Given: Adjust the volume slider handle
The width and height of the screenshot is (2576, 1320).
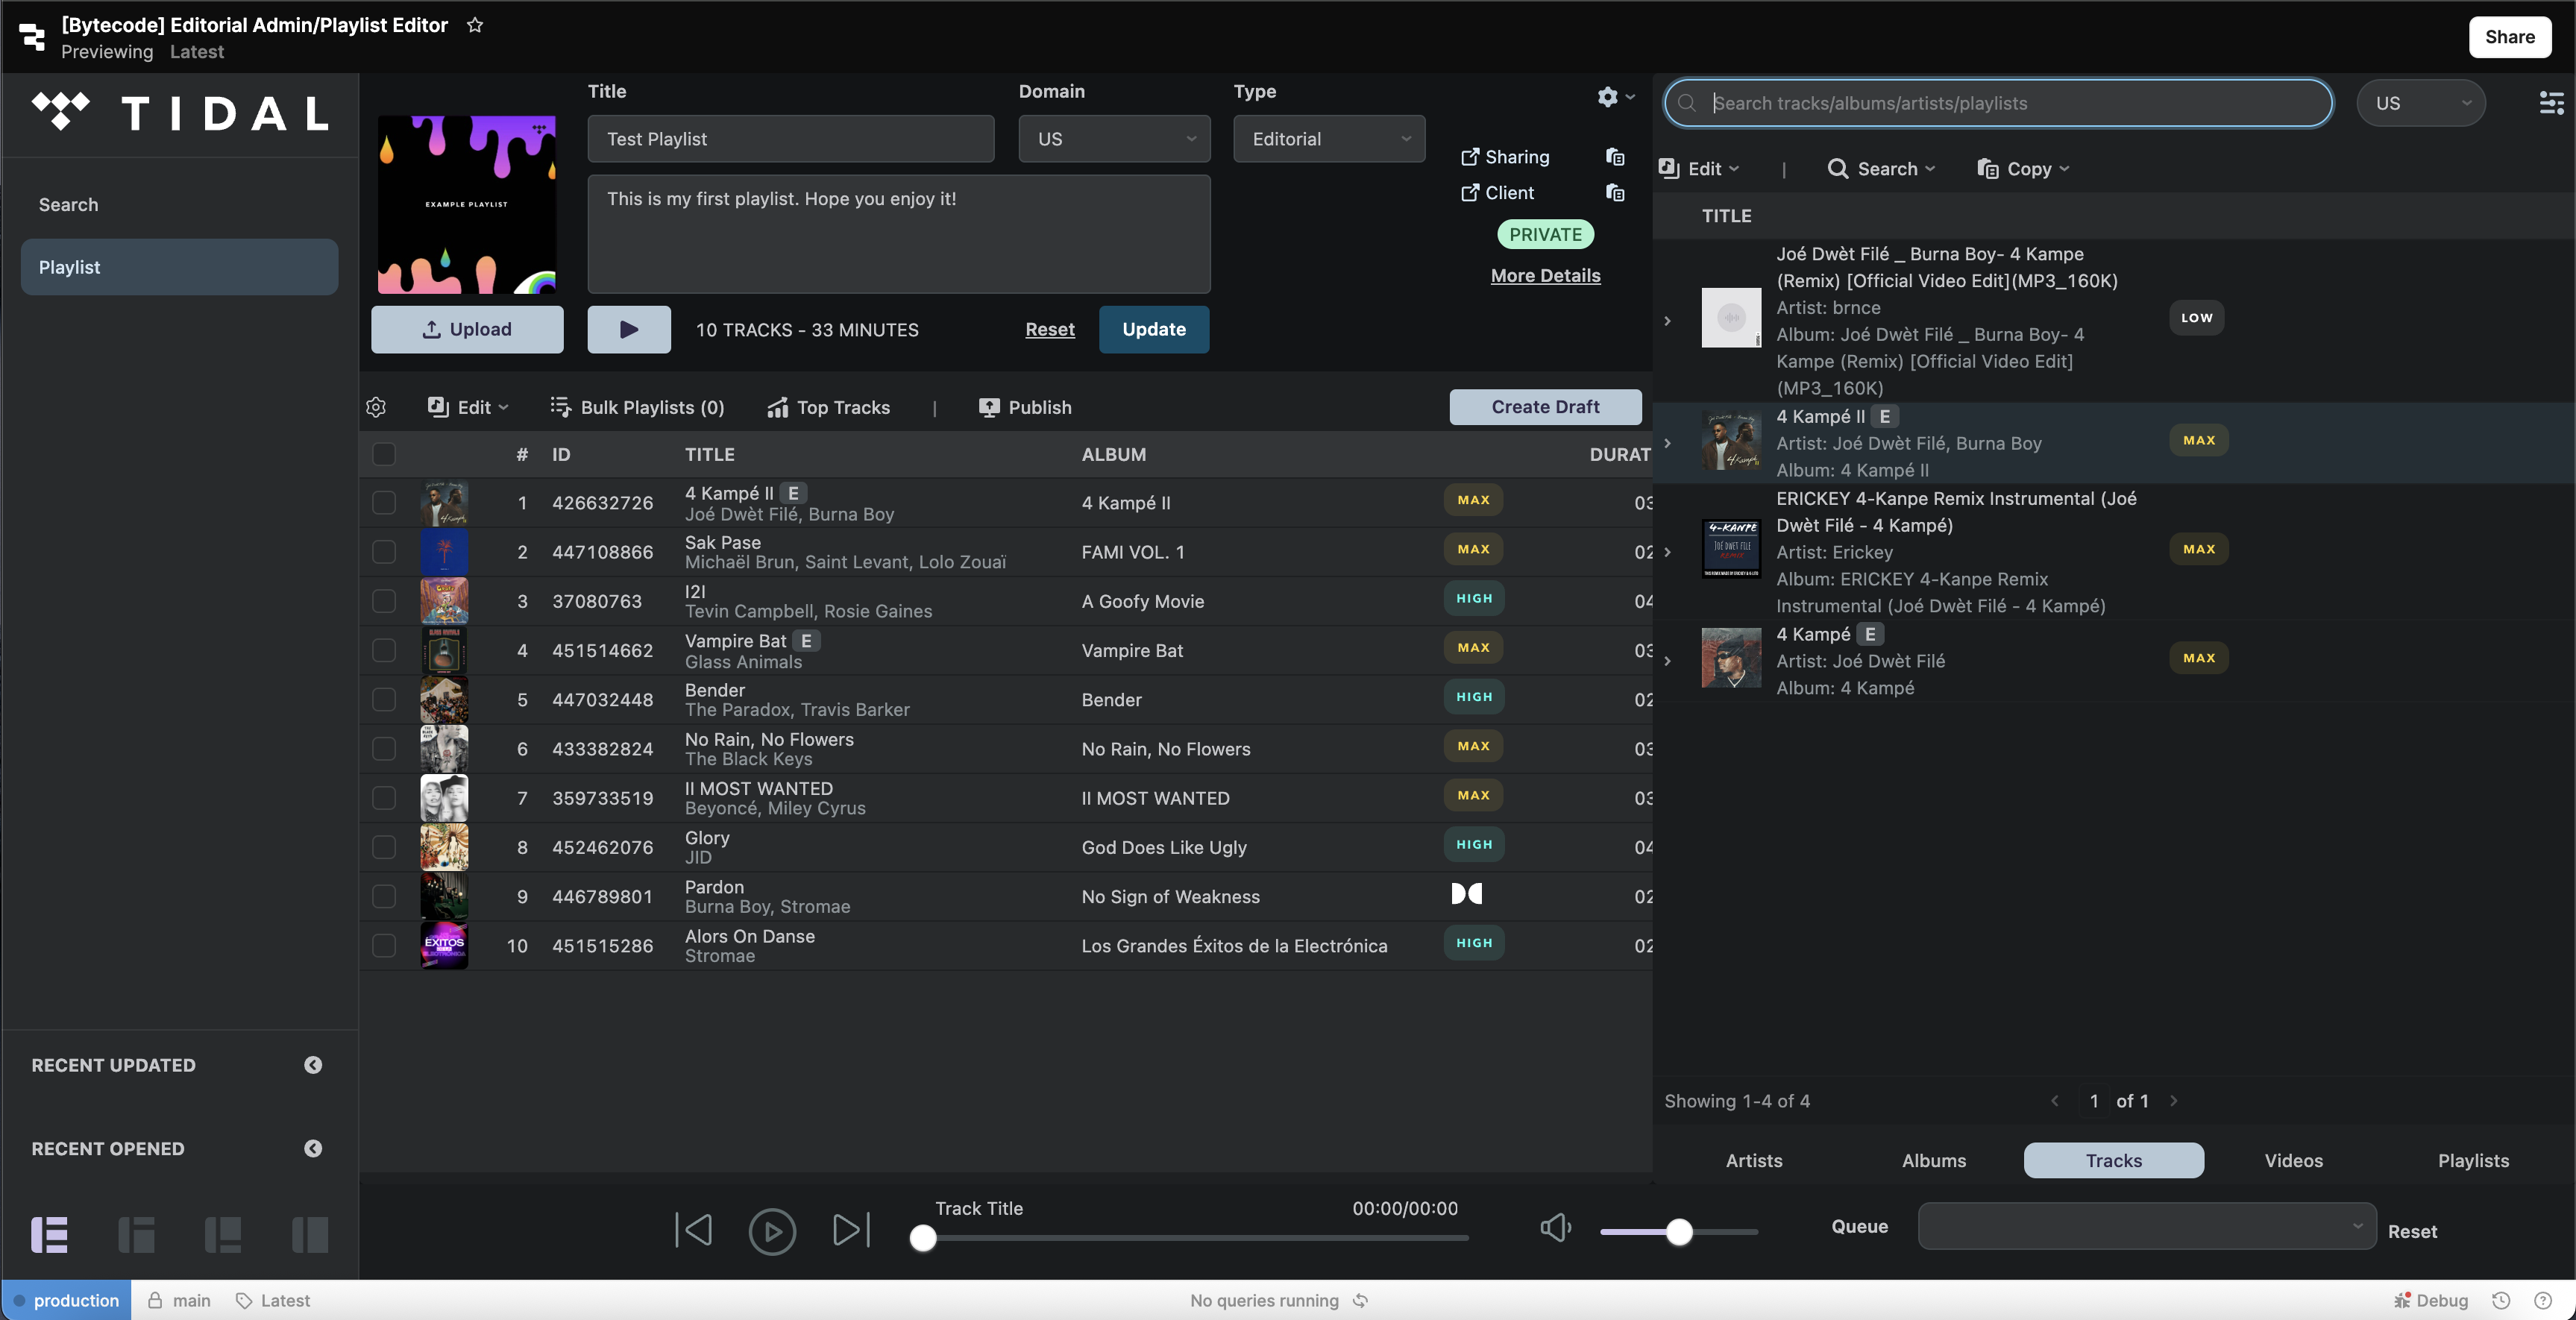Looking at the screenshot, I should tap(1679, 1232).
